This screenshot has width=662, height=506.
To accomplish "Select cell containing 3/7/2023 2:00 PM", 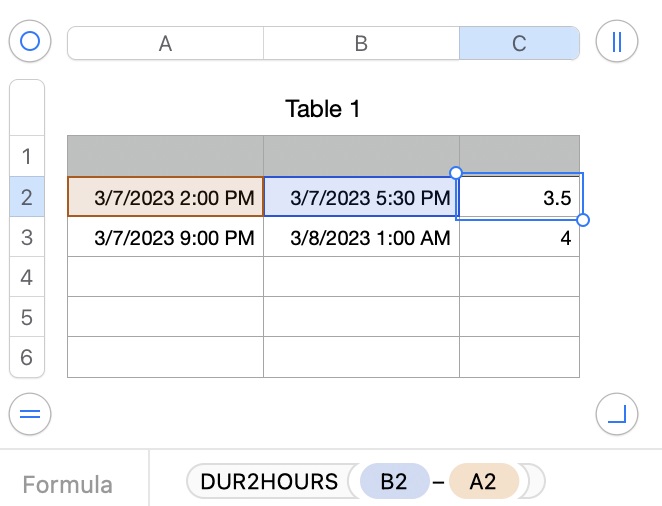I will 166,197.
